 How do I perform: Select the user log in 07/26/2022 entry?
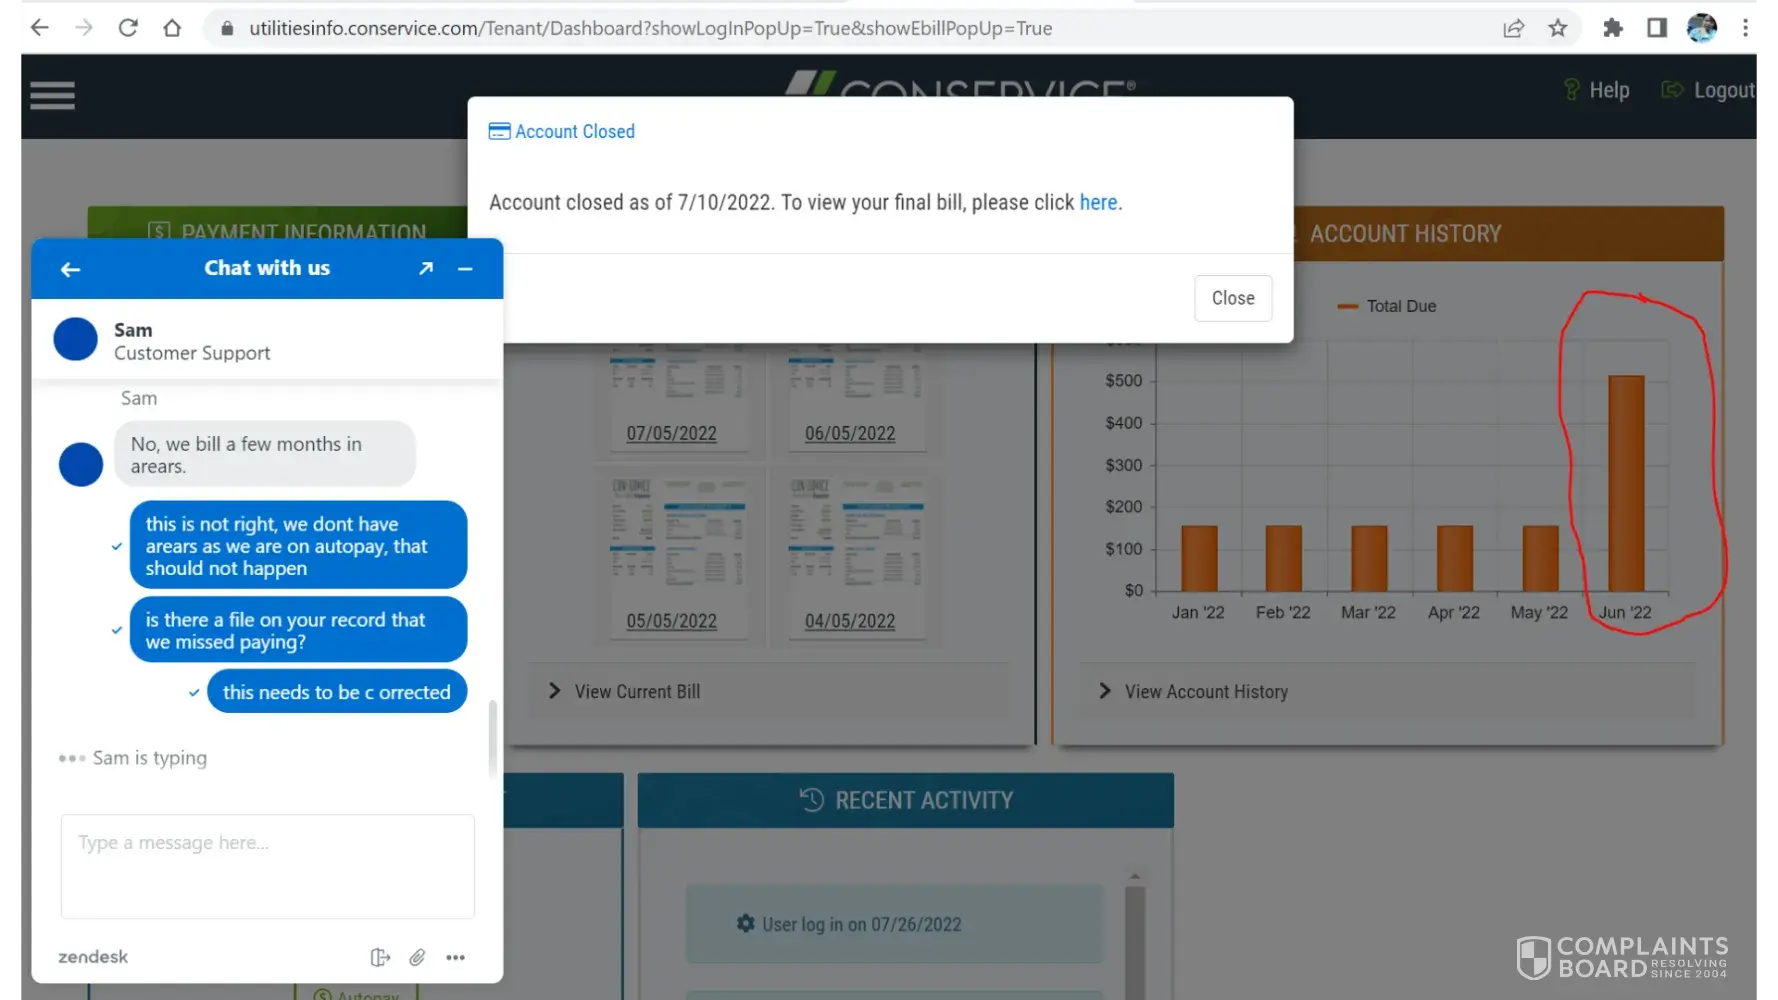pos(895,924)
